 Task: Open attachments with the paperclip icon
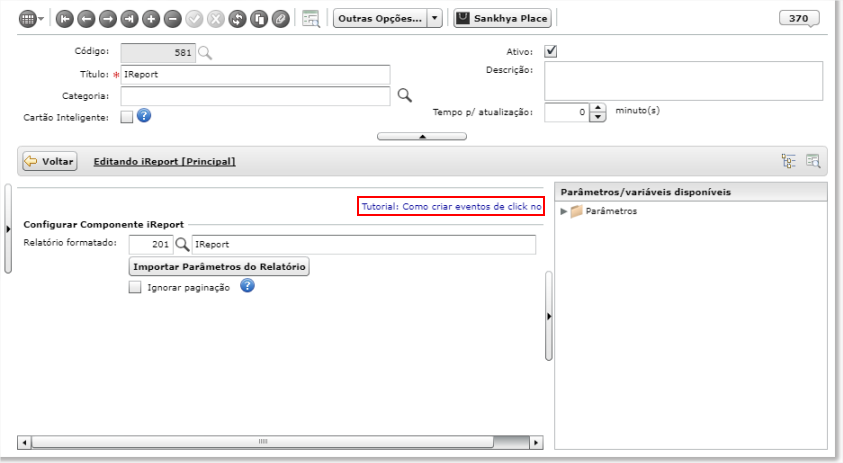280,19
